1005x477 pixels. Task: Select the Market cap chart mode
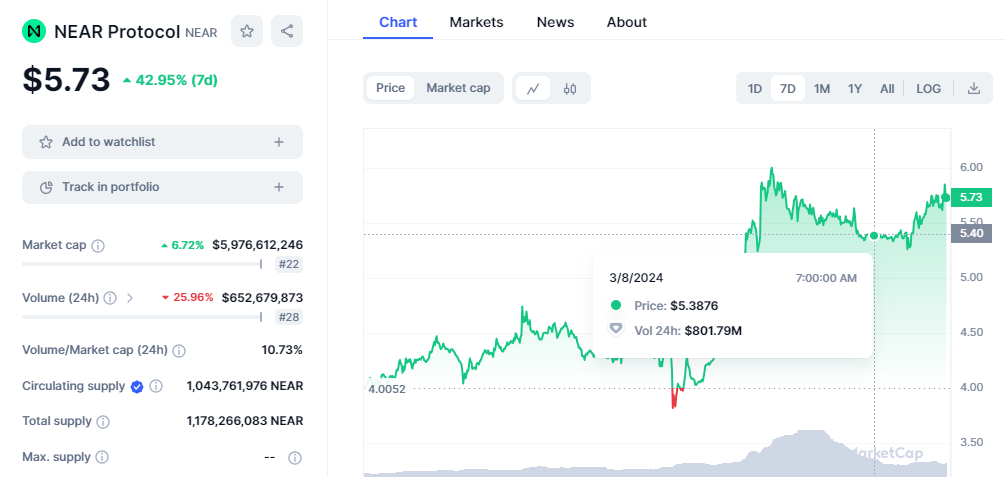pyautogui.click(x=458, y=88)
